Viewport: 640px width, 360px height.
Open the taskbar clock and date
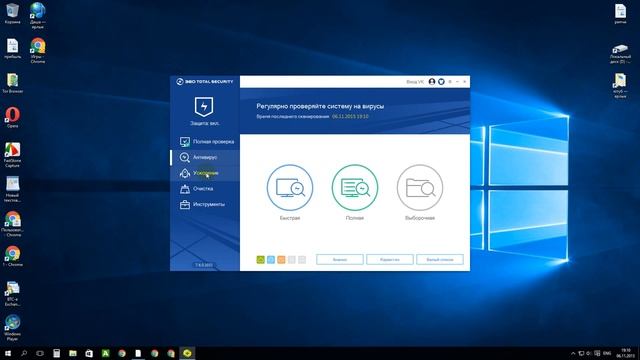(x=625, y=353)
